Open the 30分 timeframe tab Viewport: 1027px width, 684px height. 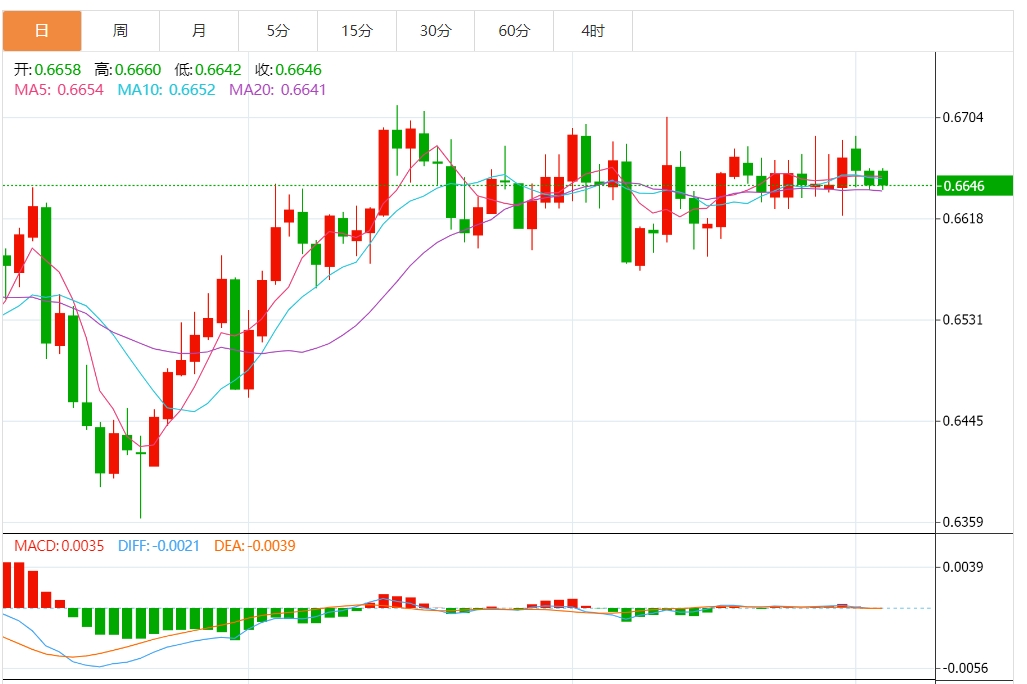coord(435,31)
